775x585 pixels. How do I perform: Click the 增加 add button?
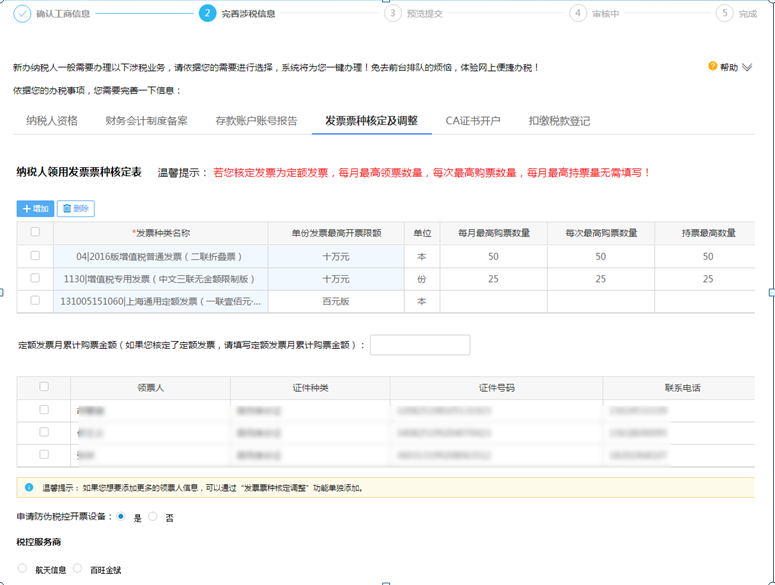35,208
